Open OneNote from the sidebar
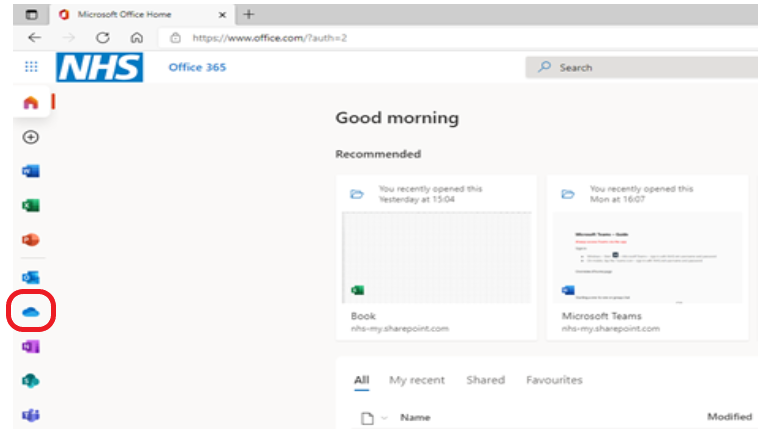Viewport: 762px width, 447px height. pos(30,345)
